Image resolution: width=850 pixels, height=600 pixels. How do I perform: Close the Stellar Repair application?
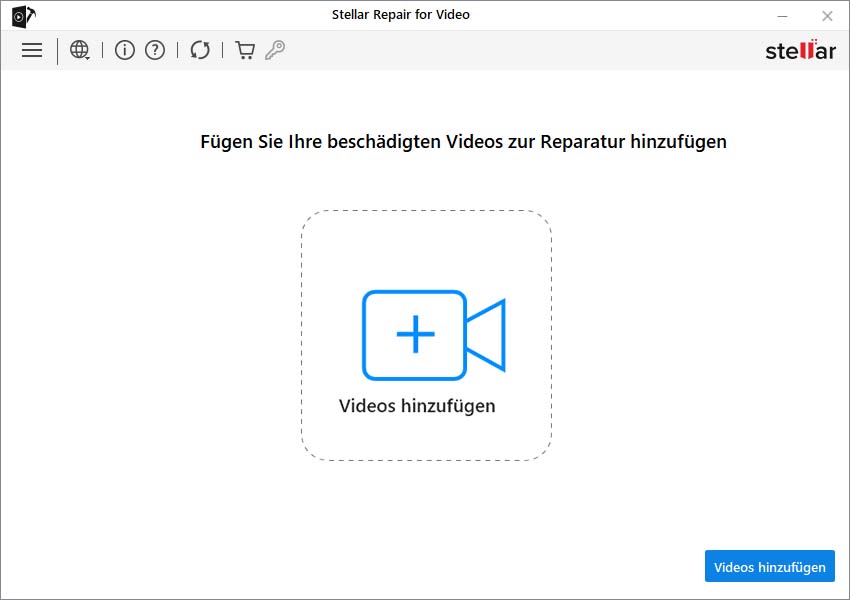coord(825,15)
